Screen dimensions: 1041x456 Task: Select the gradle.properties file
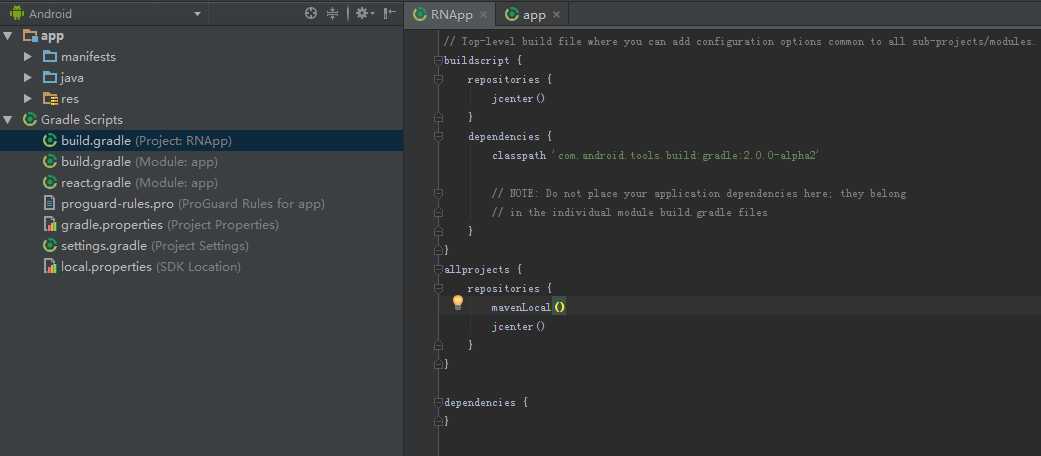[110, 225]
